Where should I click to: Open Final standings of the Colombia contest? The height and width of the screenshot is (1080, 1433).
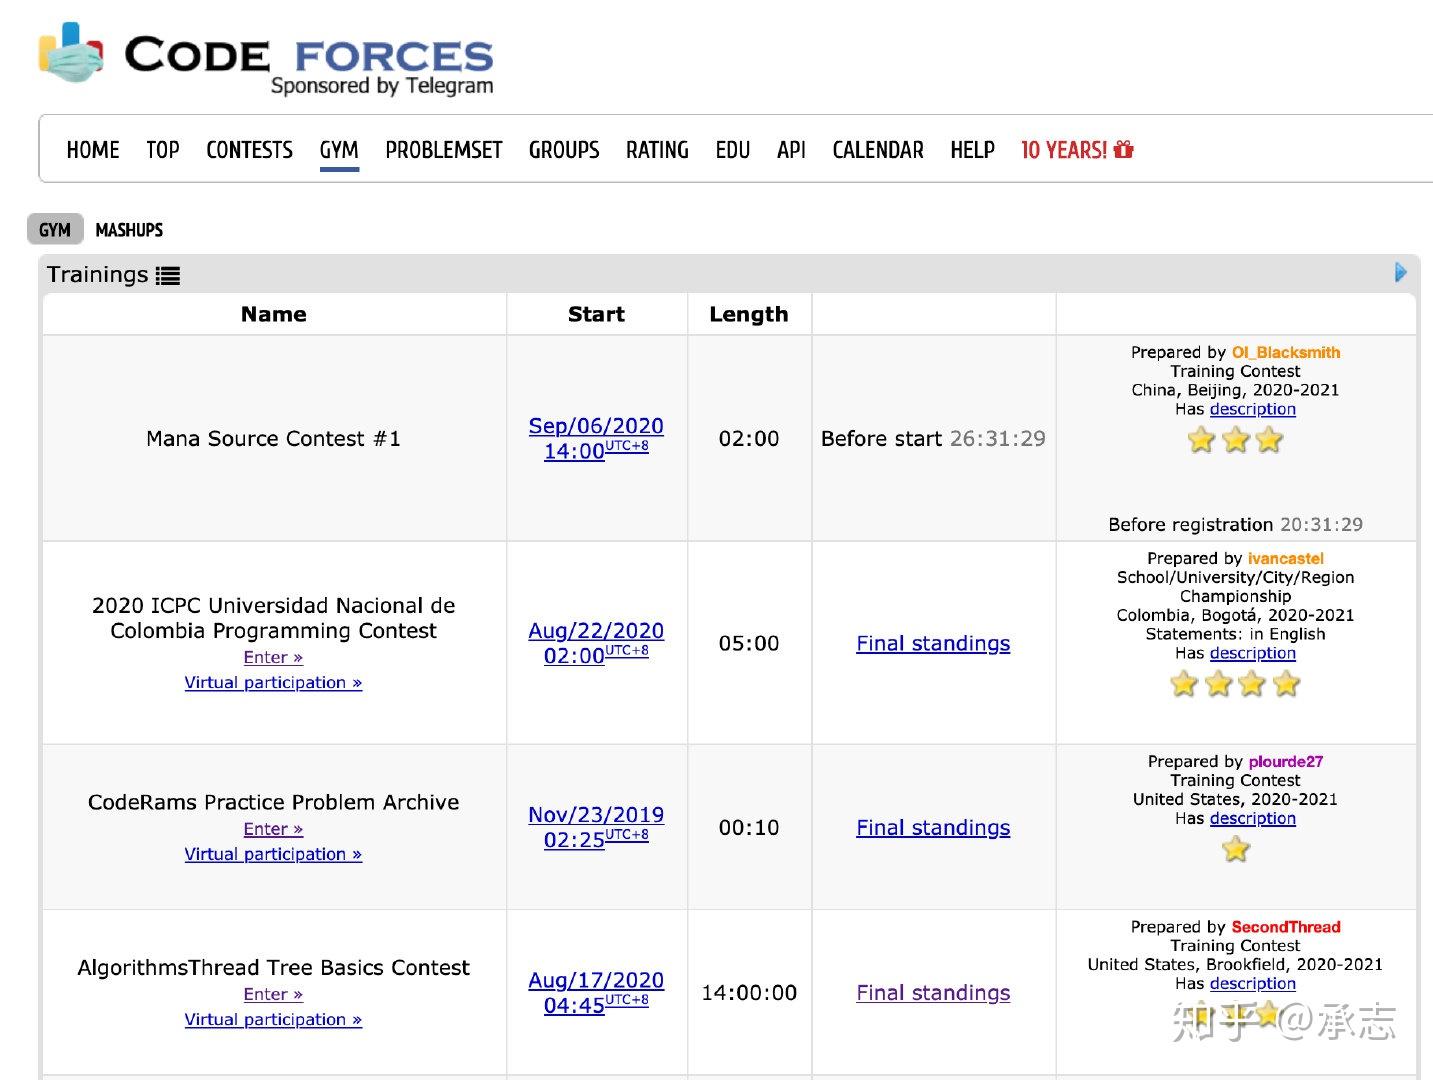coord(932,643)
